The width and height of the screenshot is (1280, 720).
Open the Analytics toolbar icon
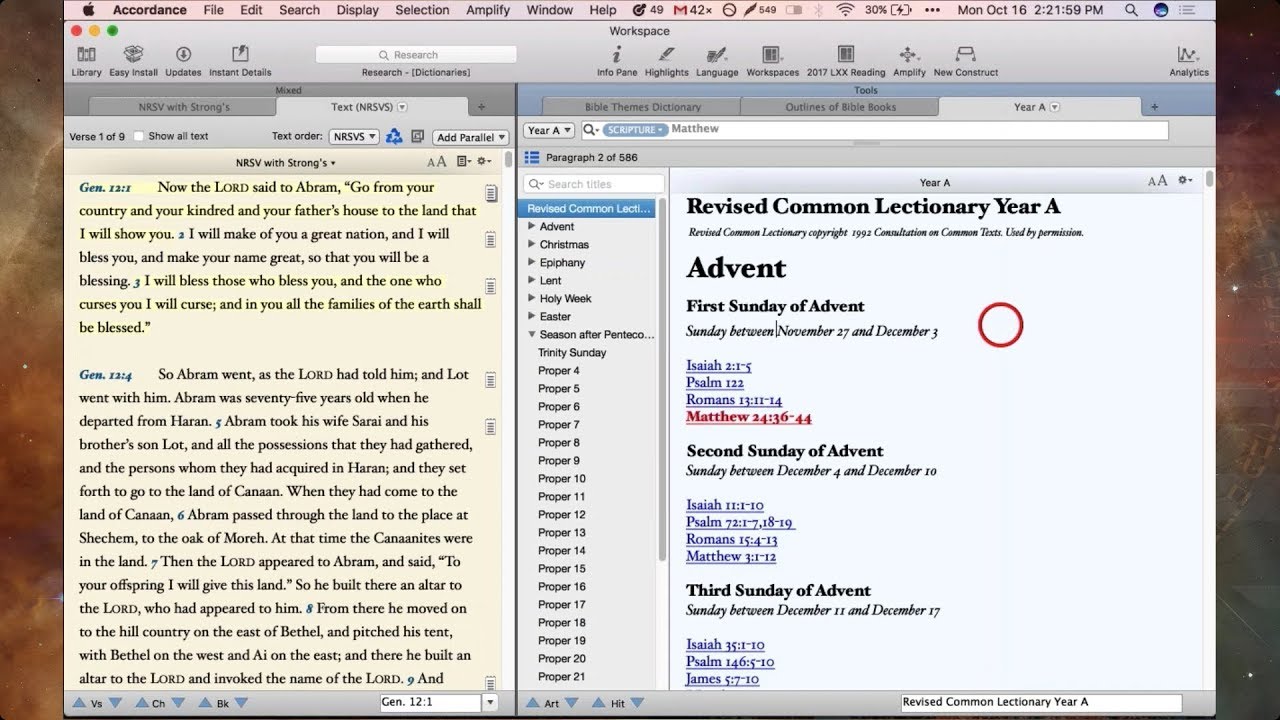point(1188,55)
